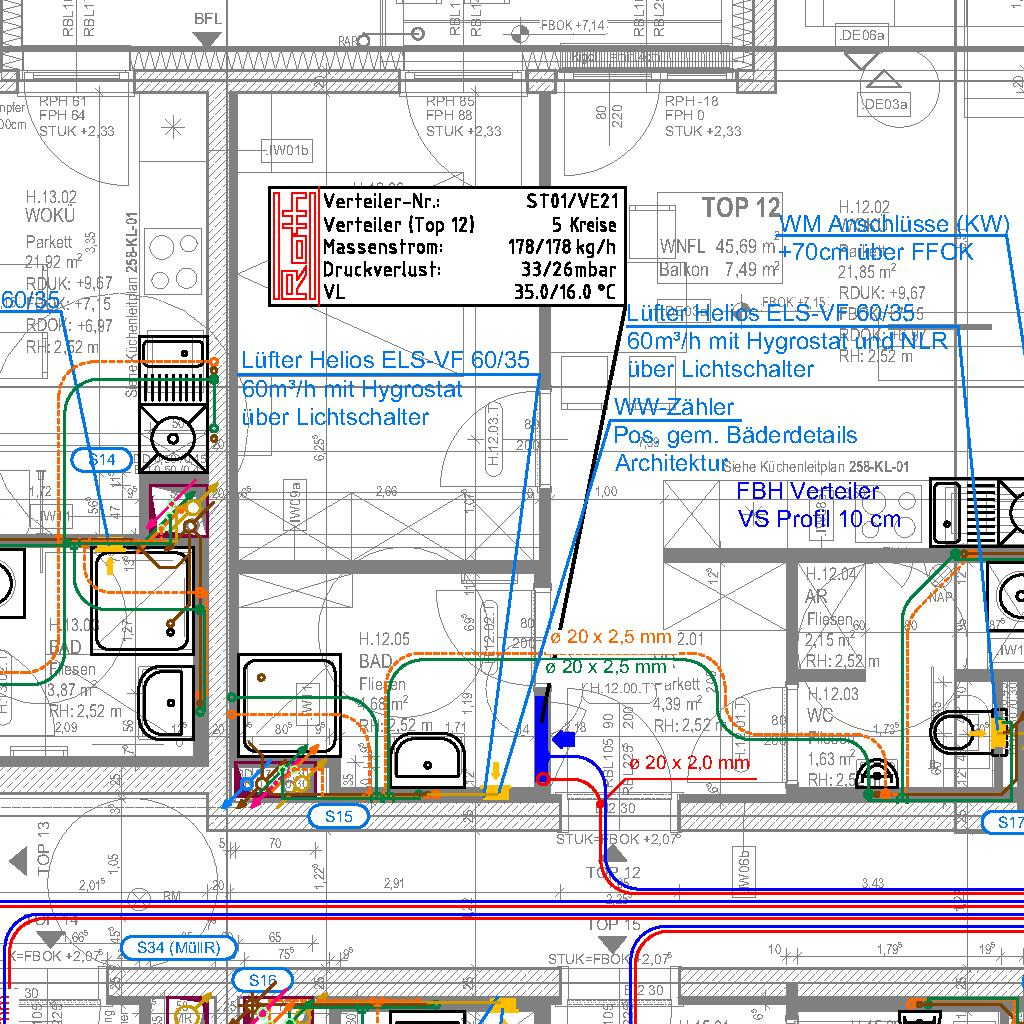Click the four-burner stove in room H.13.02

(172, 258)
